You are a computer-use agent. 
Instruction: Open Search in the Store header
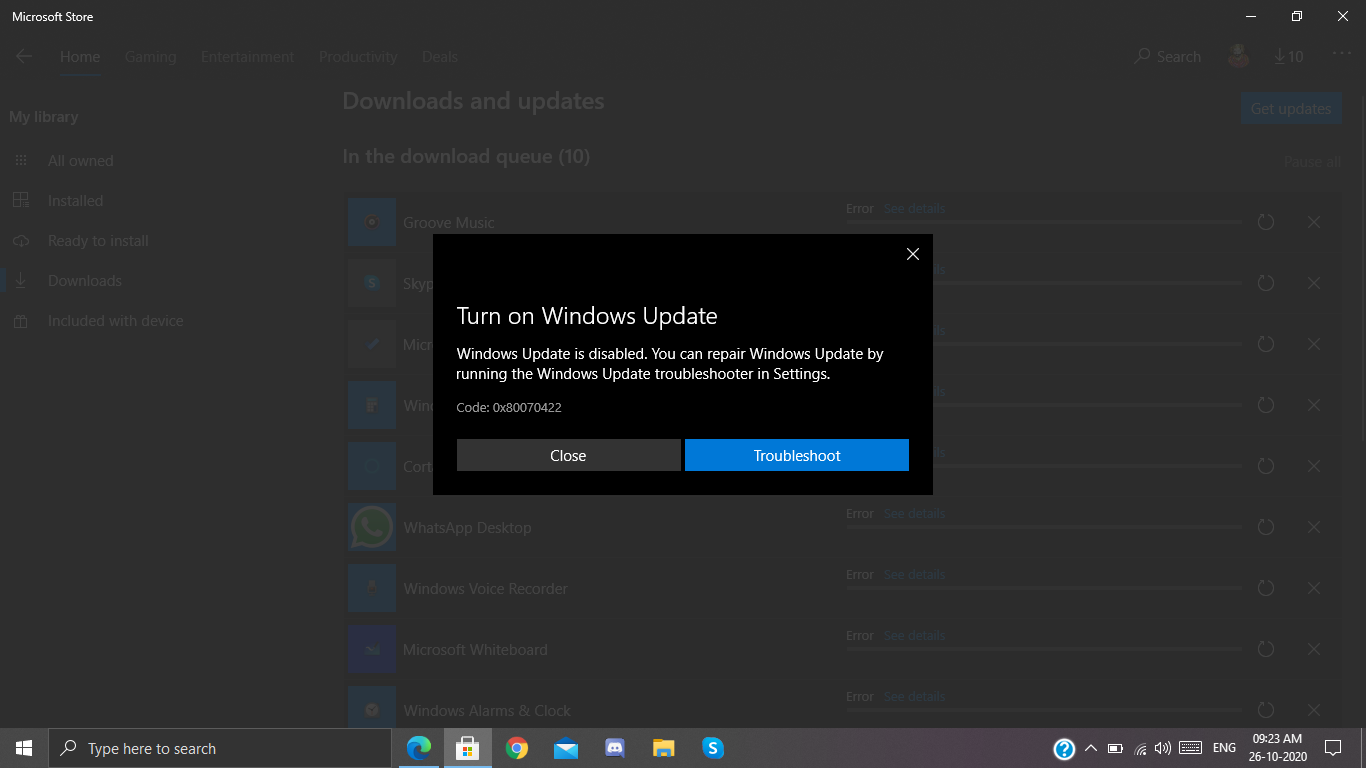[1168, 57]
